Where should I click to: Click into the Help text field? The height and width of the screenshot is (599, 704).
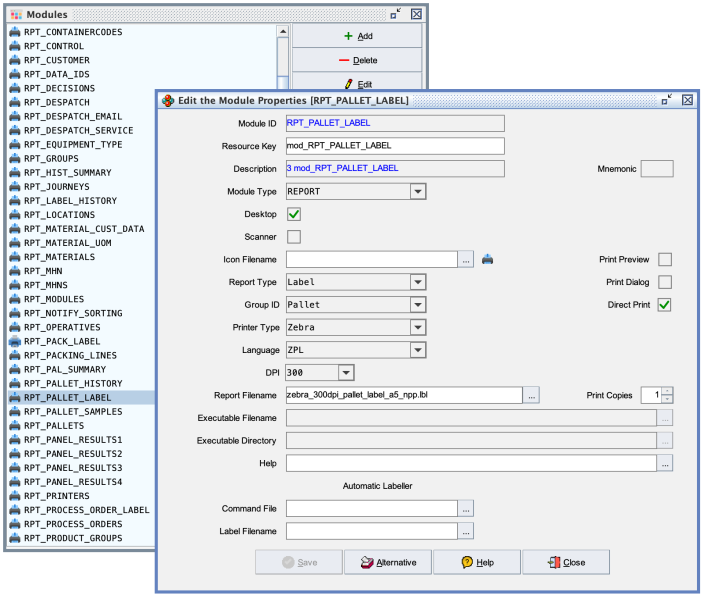(471, 463)
